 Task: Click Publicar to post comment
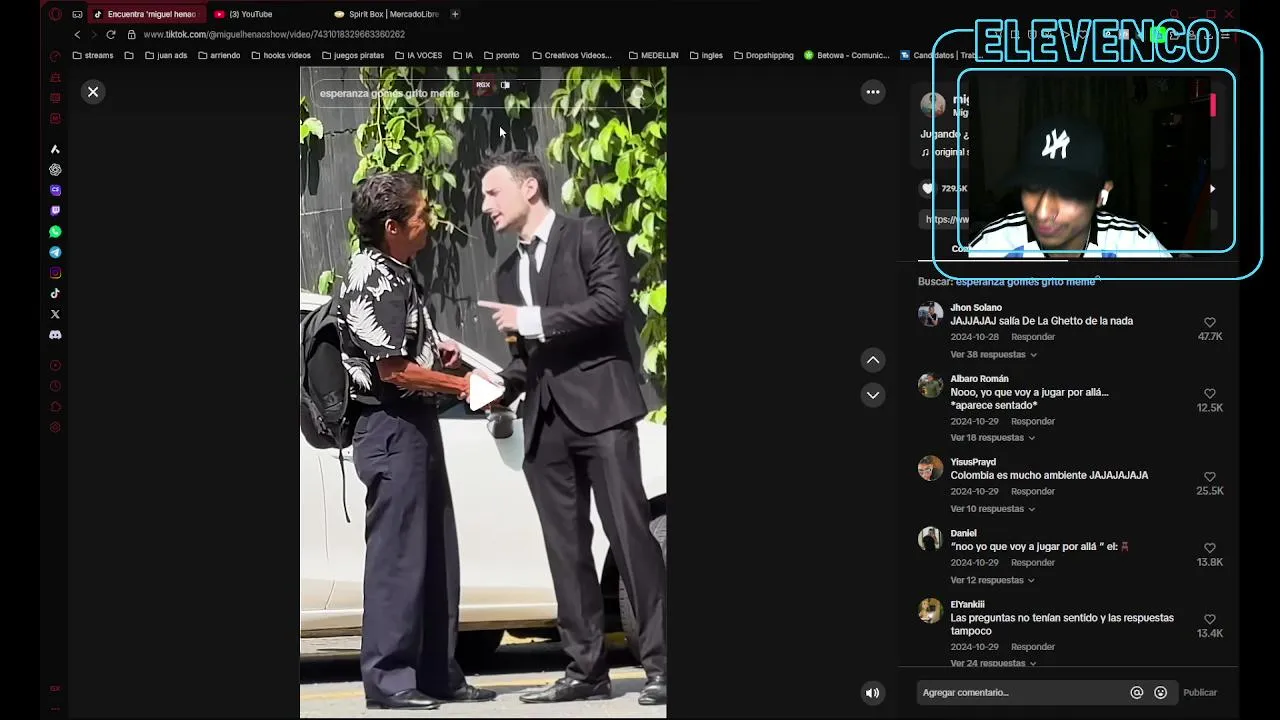coord(1200,692)
